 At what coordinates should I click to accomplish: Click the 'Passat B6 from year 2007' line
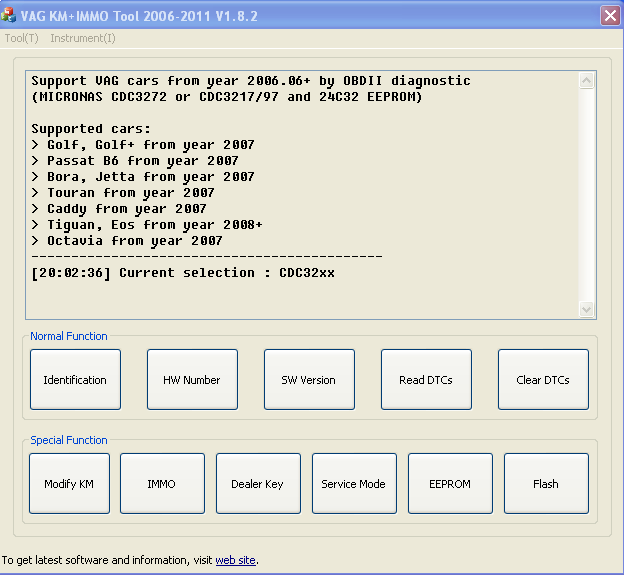135,161
